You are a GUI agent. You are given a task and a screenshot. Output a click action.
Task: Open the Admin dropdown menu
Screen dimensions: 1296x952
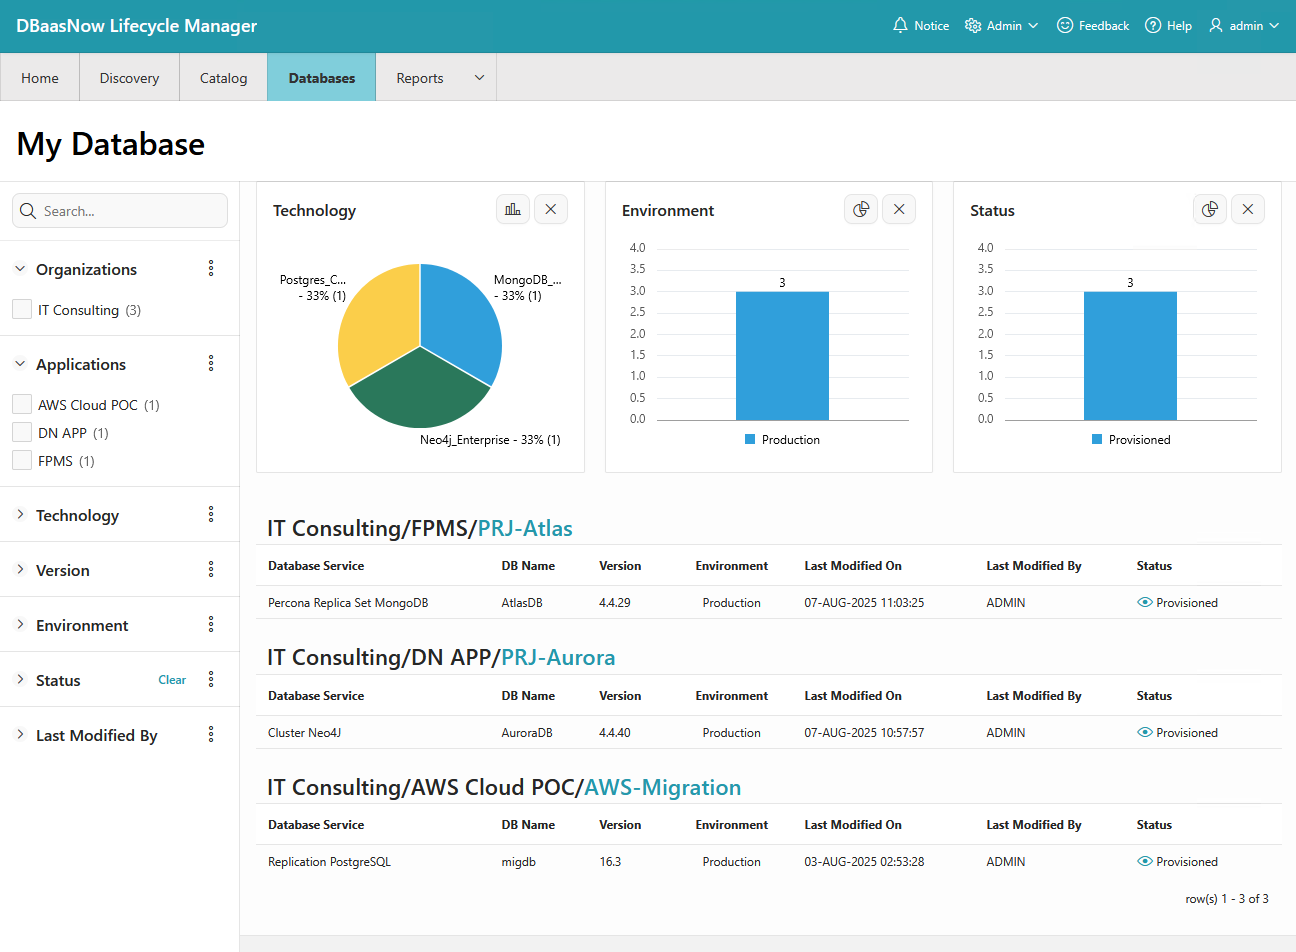click(1002, 25)
